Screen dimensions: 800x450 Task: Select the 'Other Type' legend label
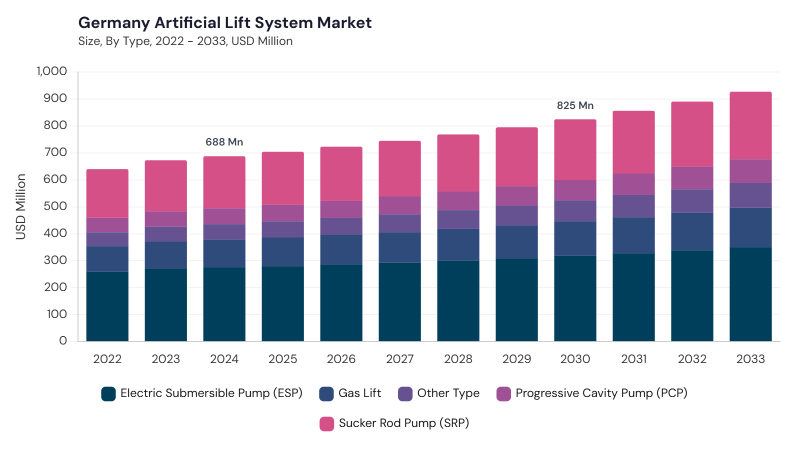pyautogui.click(x=448, y=393)
